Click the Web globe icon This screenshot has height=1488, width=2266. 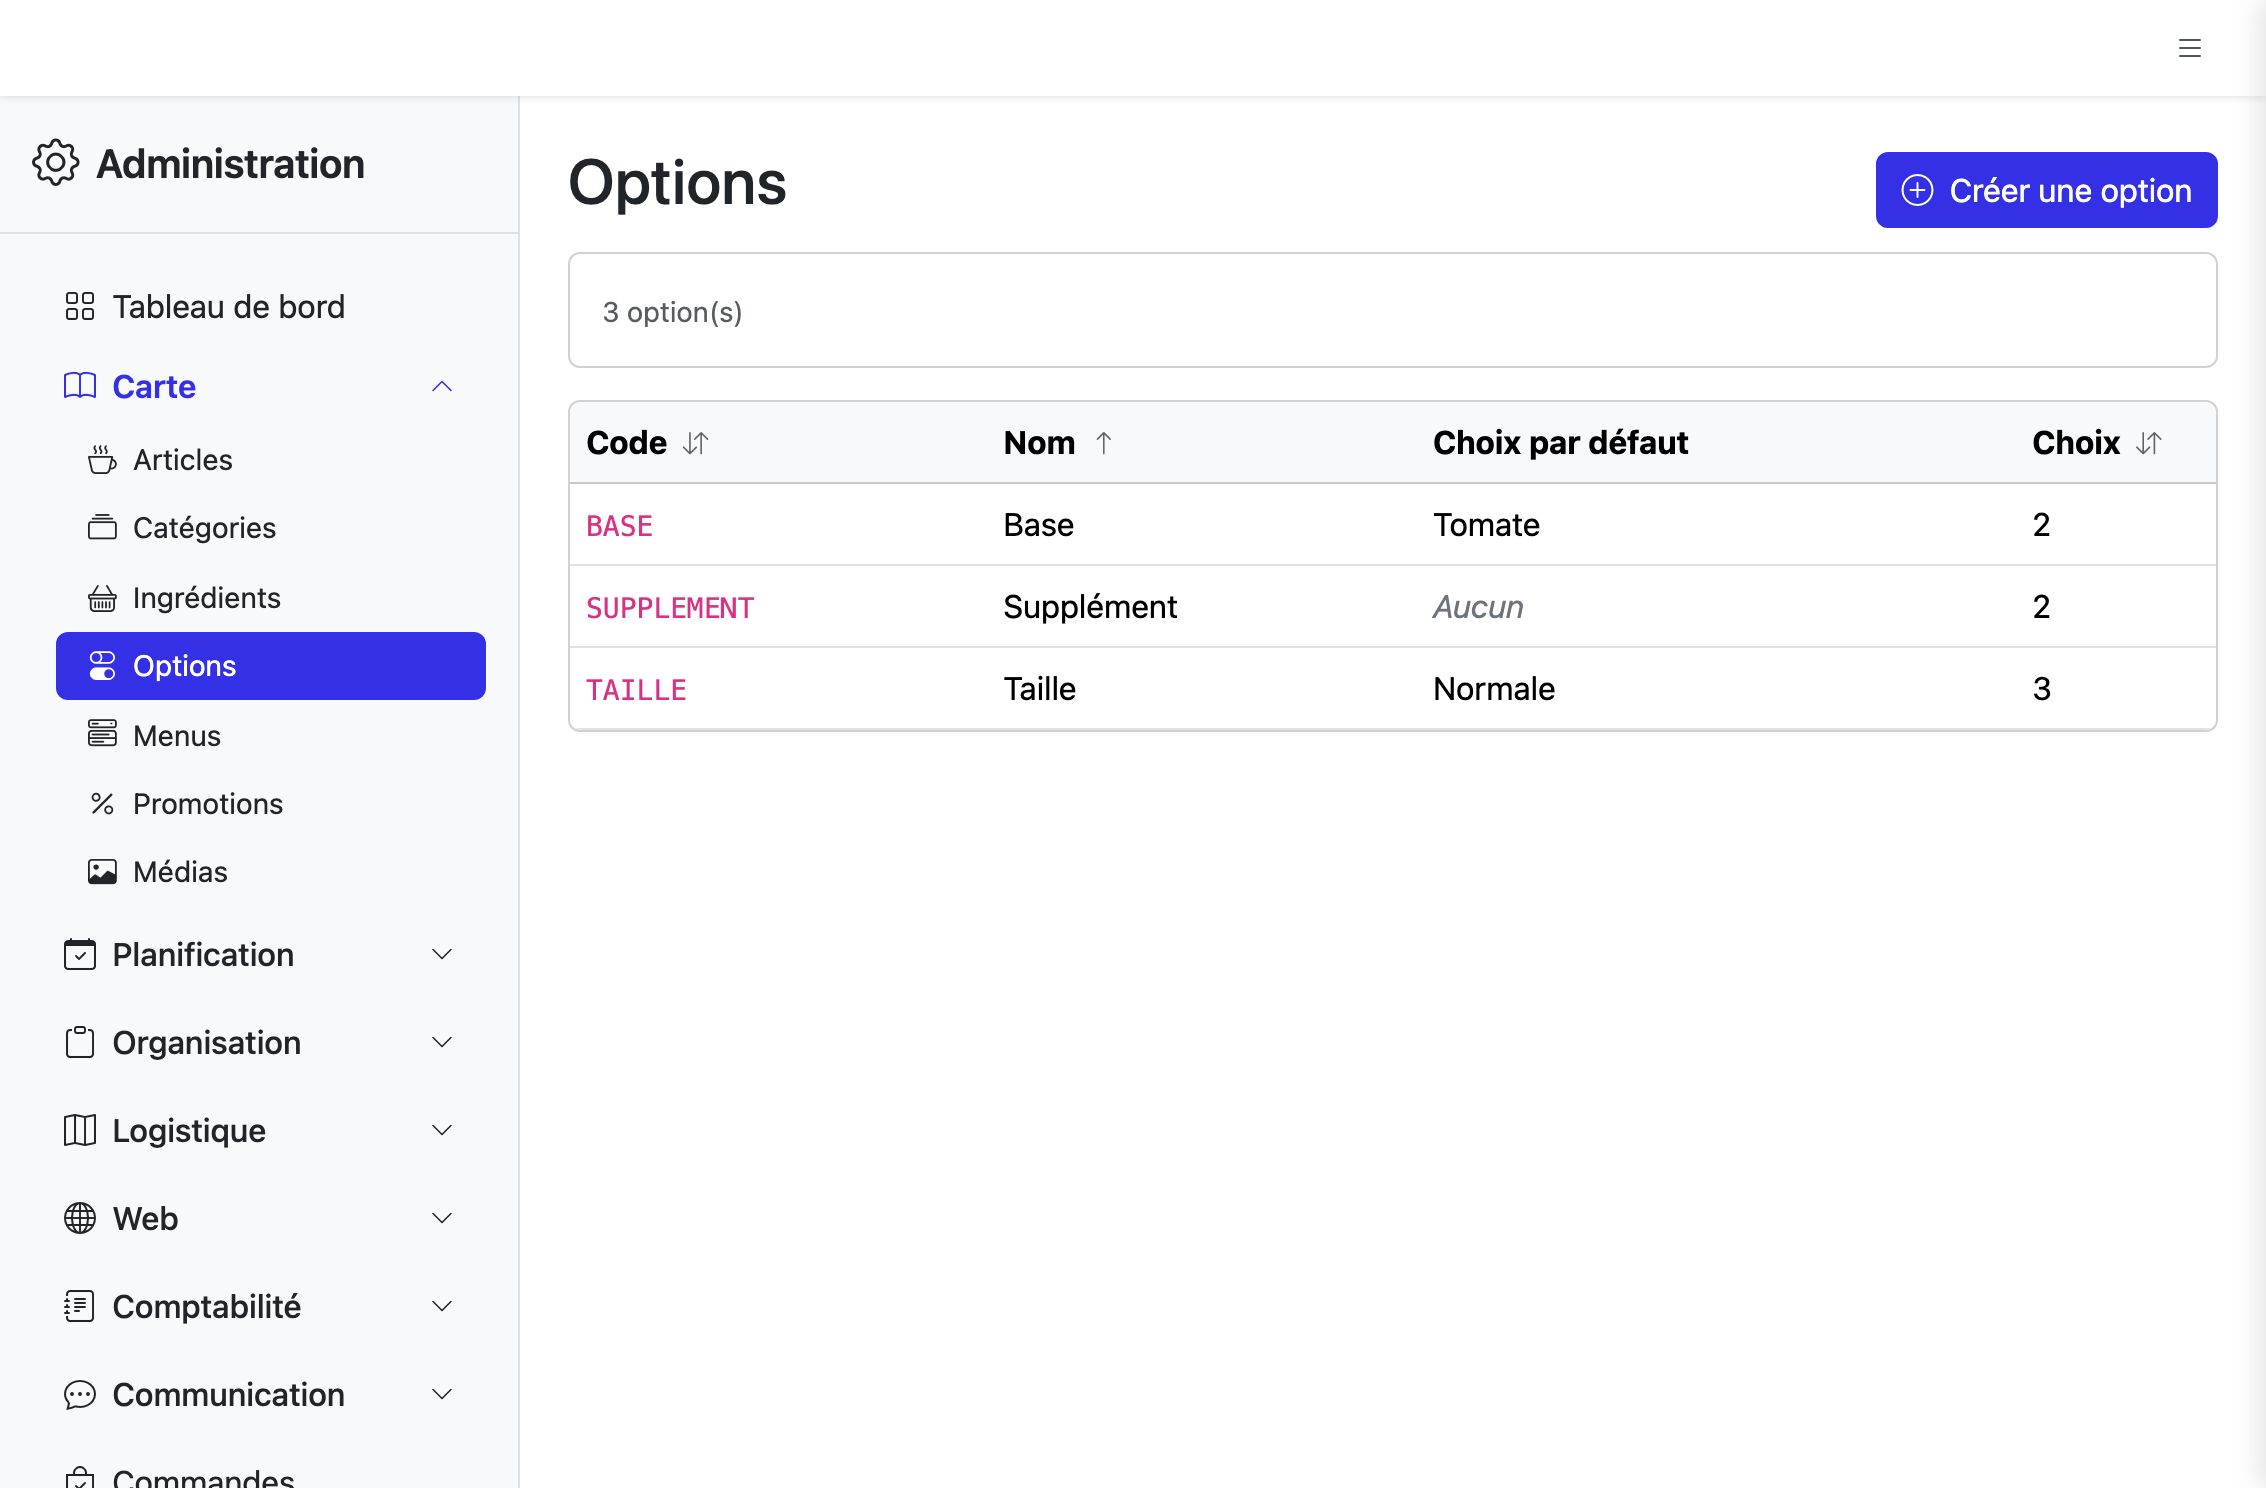point(79,1218)
